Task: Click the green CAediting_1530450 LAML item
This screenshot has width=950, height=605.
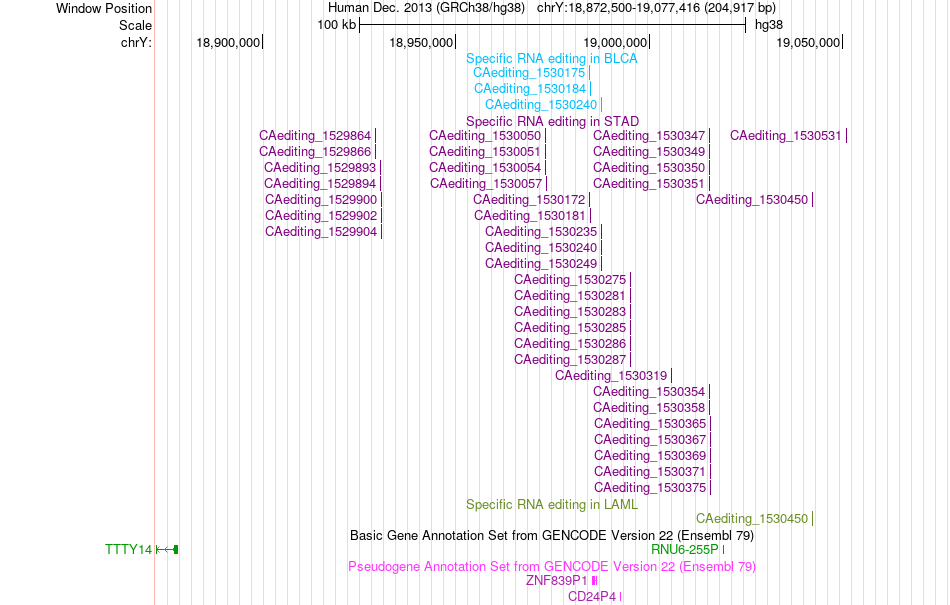Action: tap(752, 518)
